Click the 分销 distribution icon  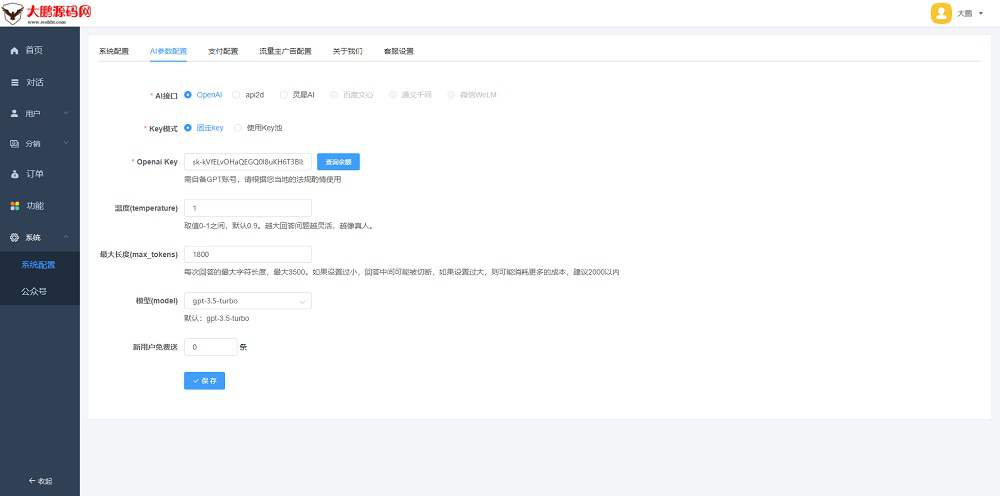click(x=14, y=144)
